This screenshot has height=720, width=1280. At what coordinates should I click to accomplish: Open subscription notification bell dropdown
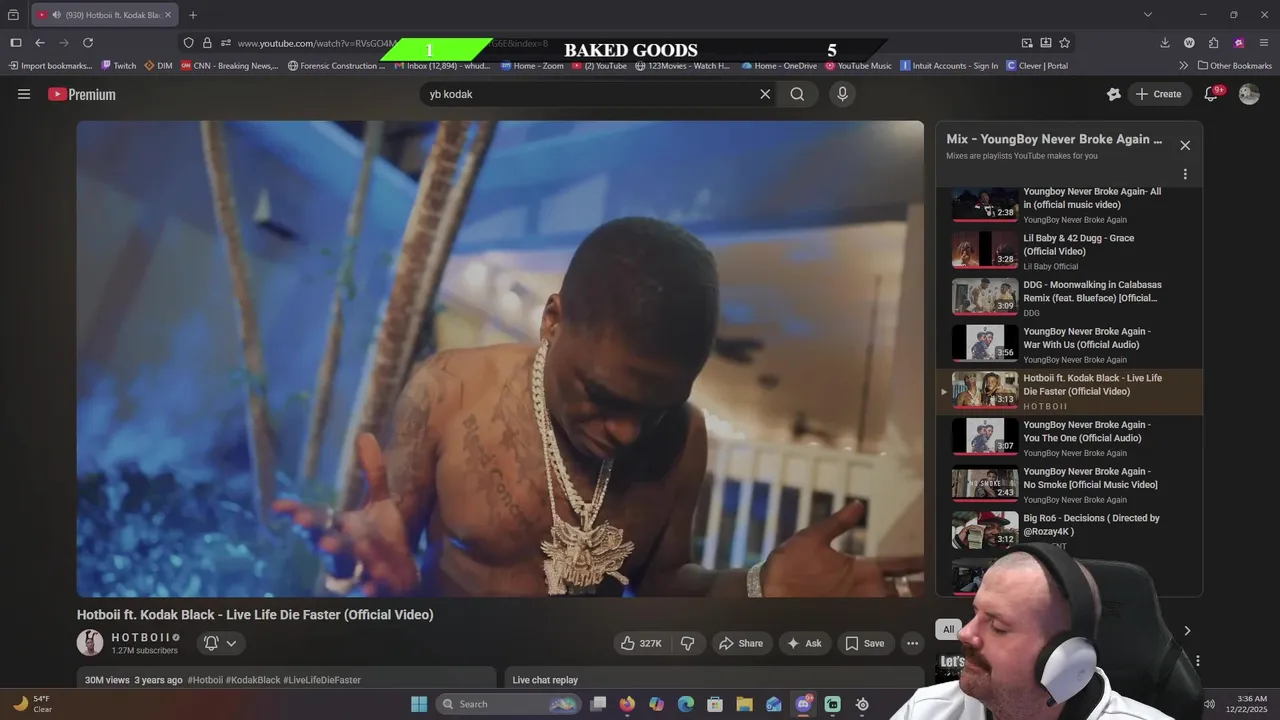point(221,643)
